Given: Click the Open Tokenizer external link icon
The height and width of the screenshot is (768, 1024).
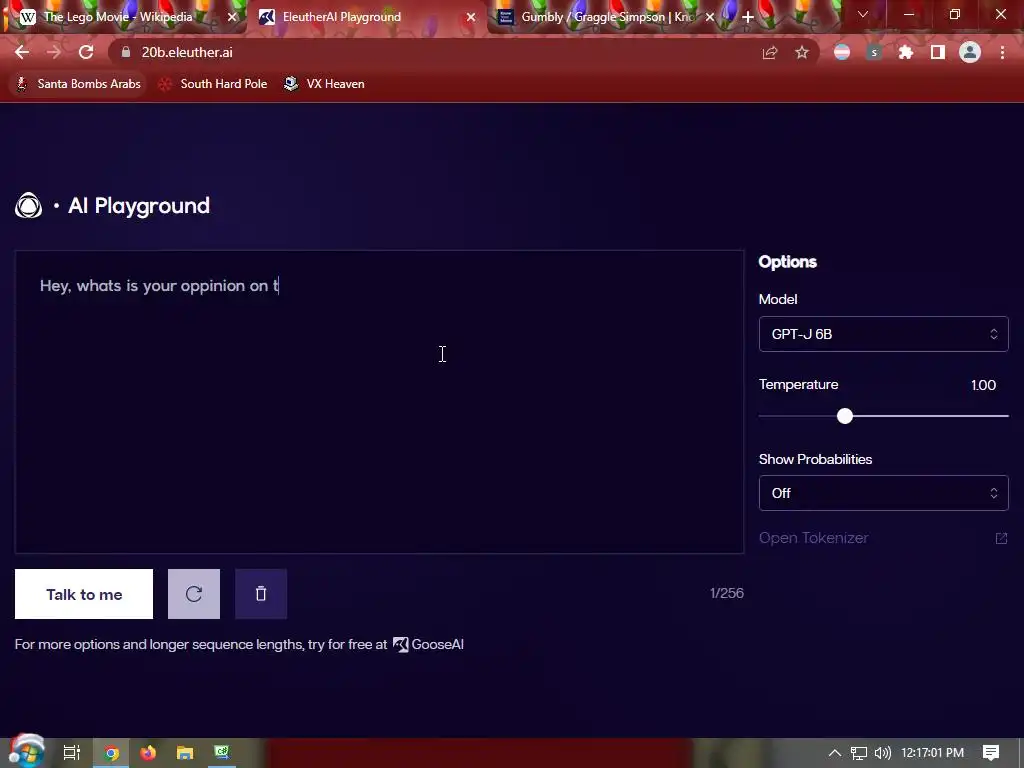Looking at the screenshot, I should pyautogui.click(x=1001, y=538).
